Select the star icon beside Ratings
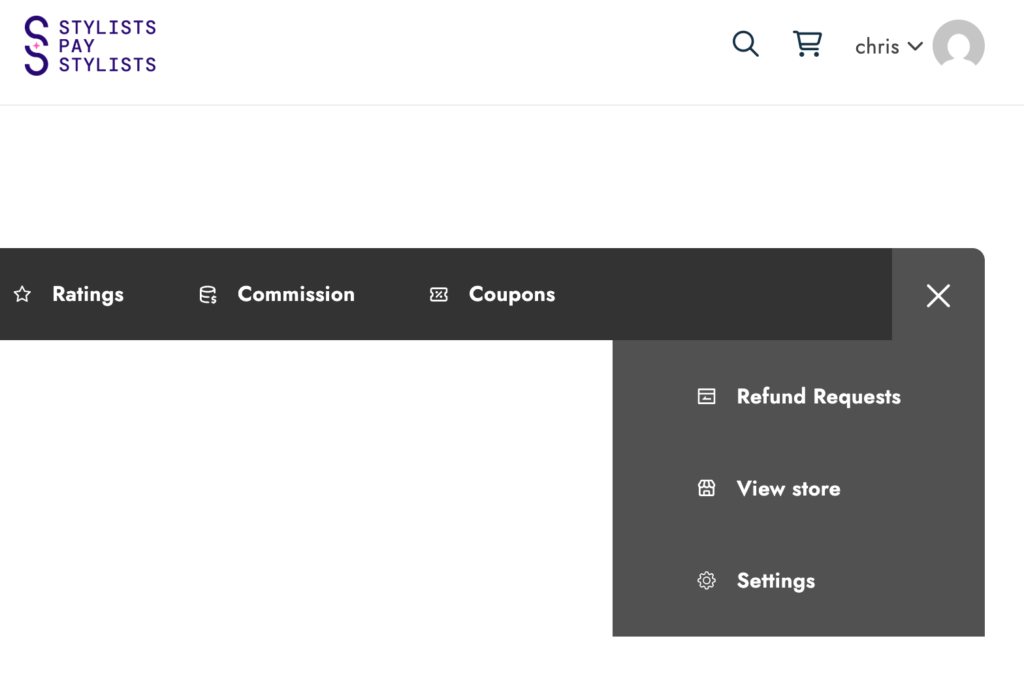This screenshot has width=1024, height=679. click(22, 294)
